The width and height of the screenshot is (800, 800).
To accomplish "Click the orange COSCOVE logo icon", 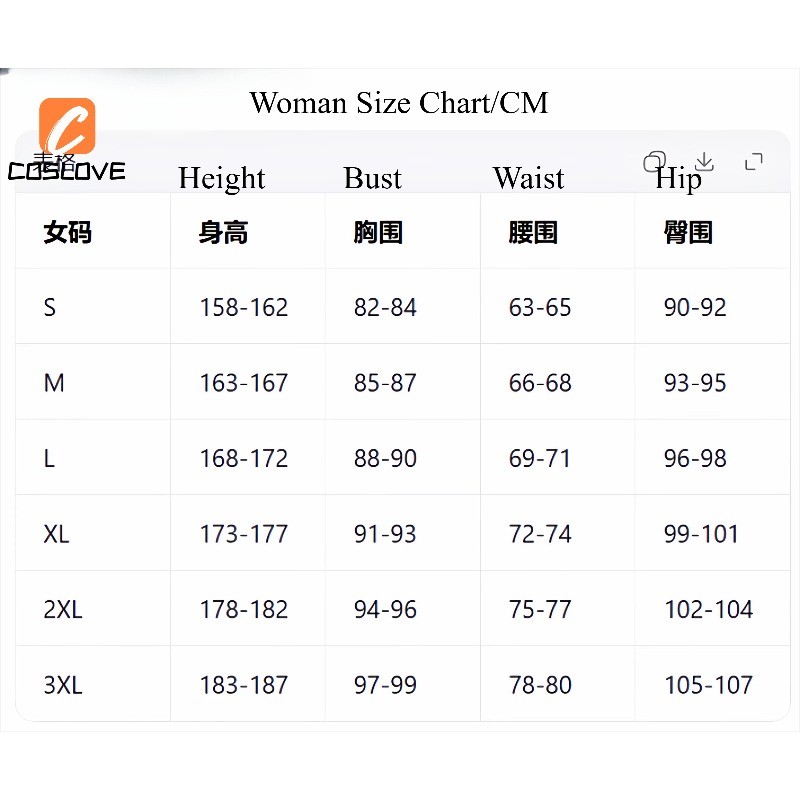I will point(67,126).
